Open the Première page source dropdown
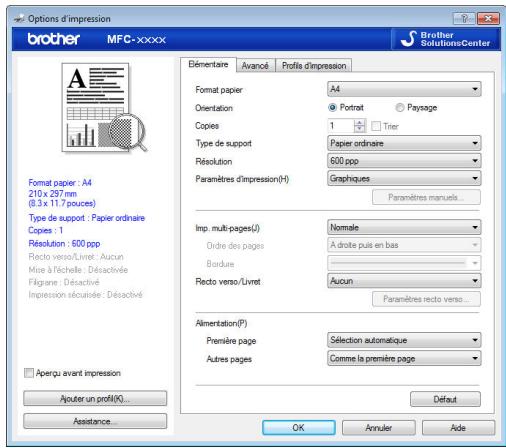This screenshot has height=448, width=506. [x=404, y=340]
